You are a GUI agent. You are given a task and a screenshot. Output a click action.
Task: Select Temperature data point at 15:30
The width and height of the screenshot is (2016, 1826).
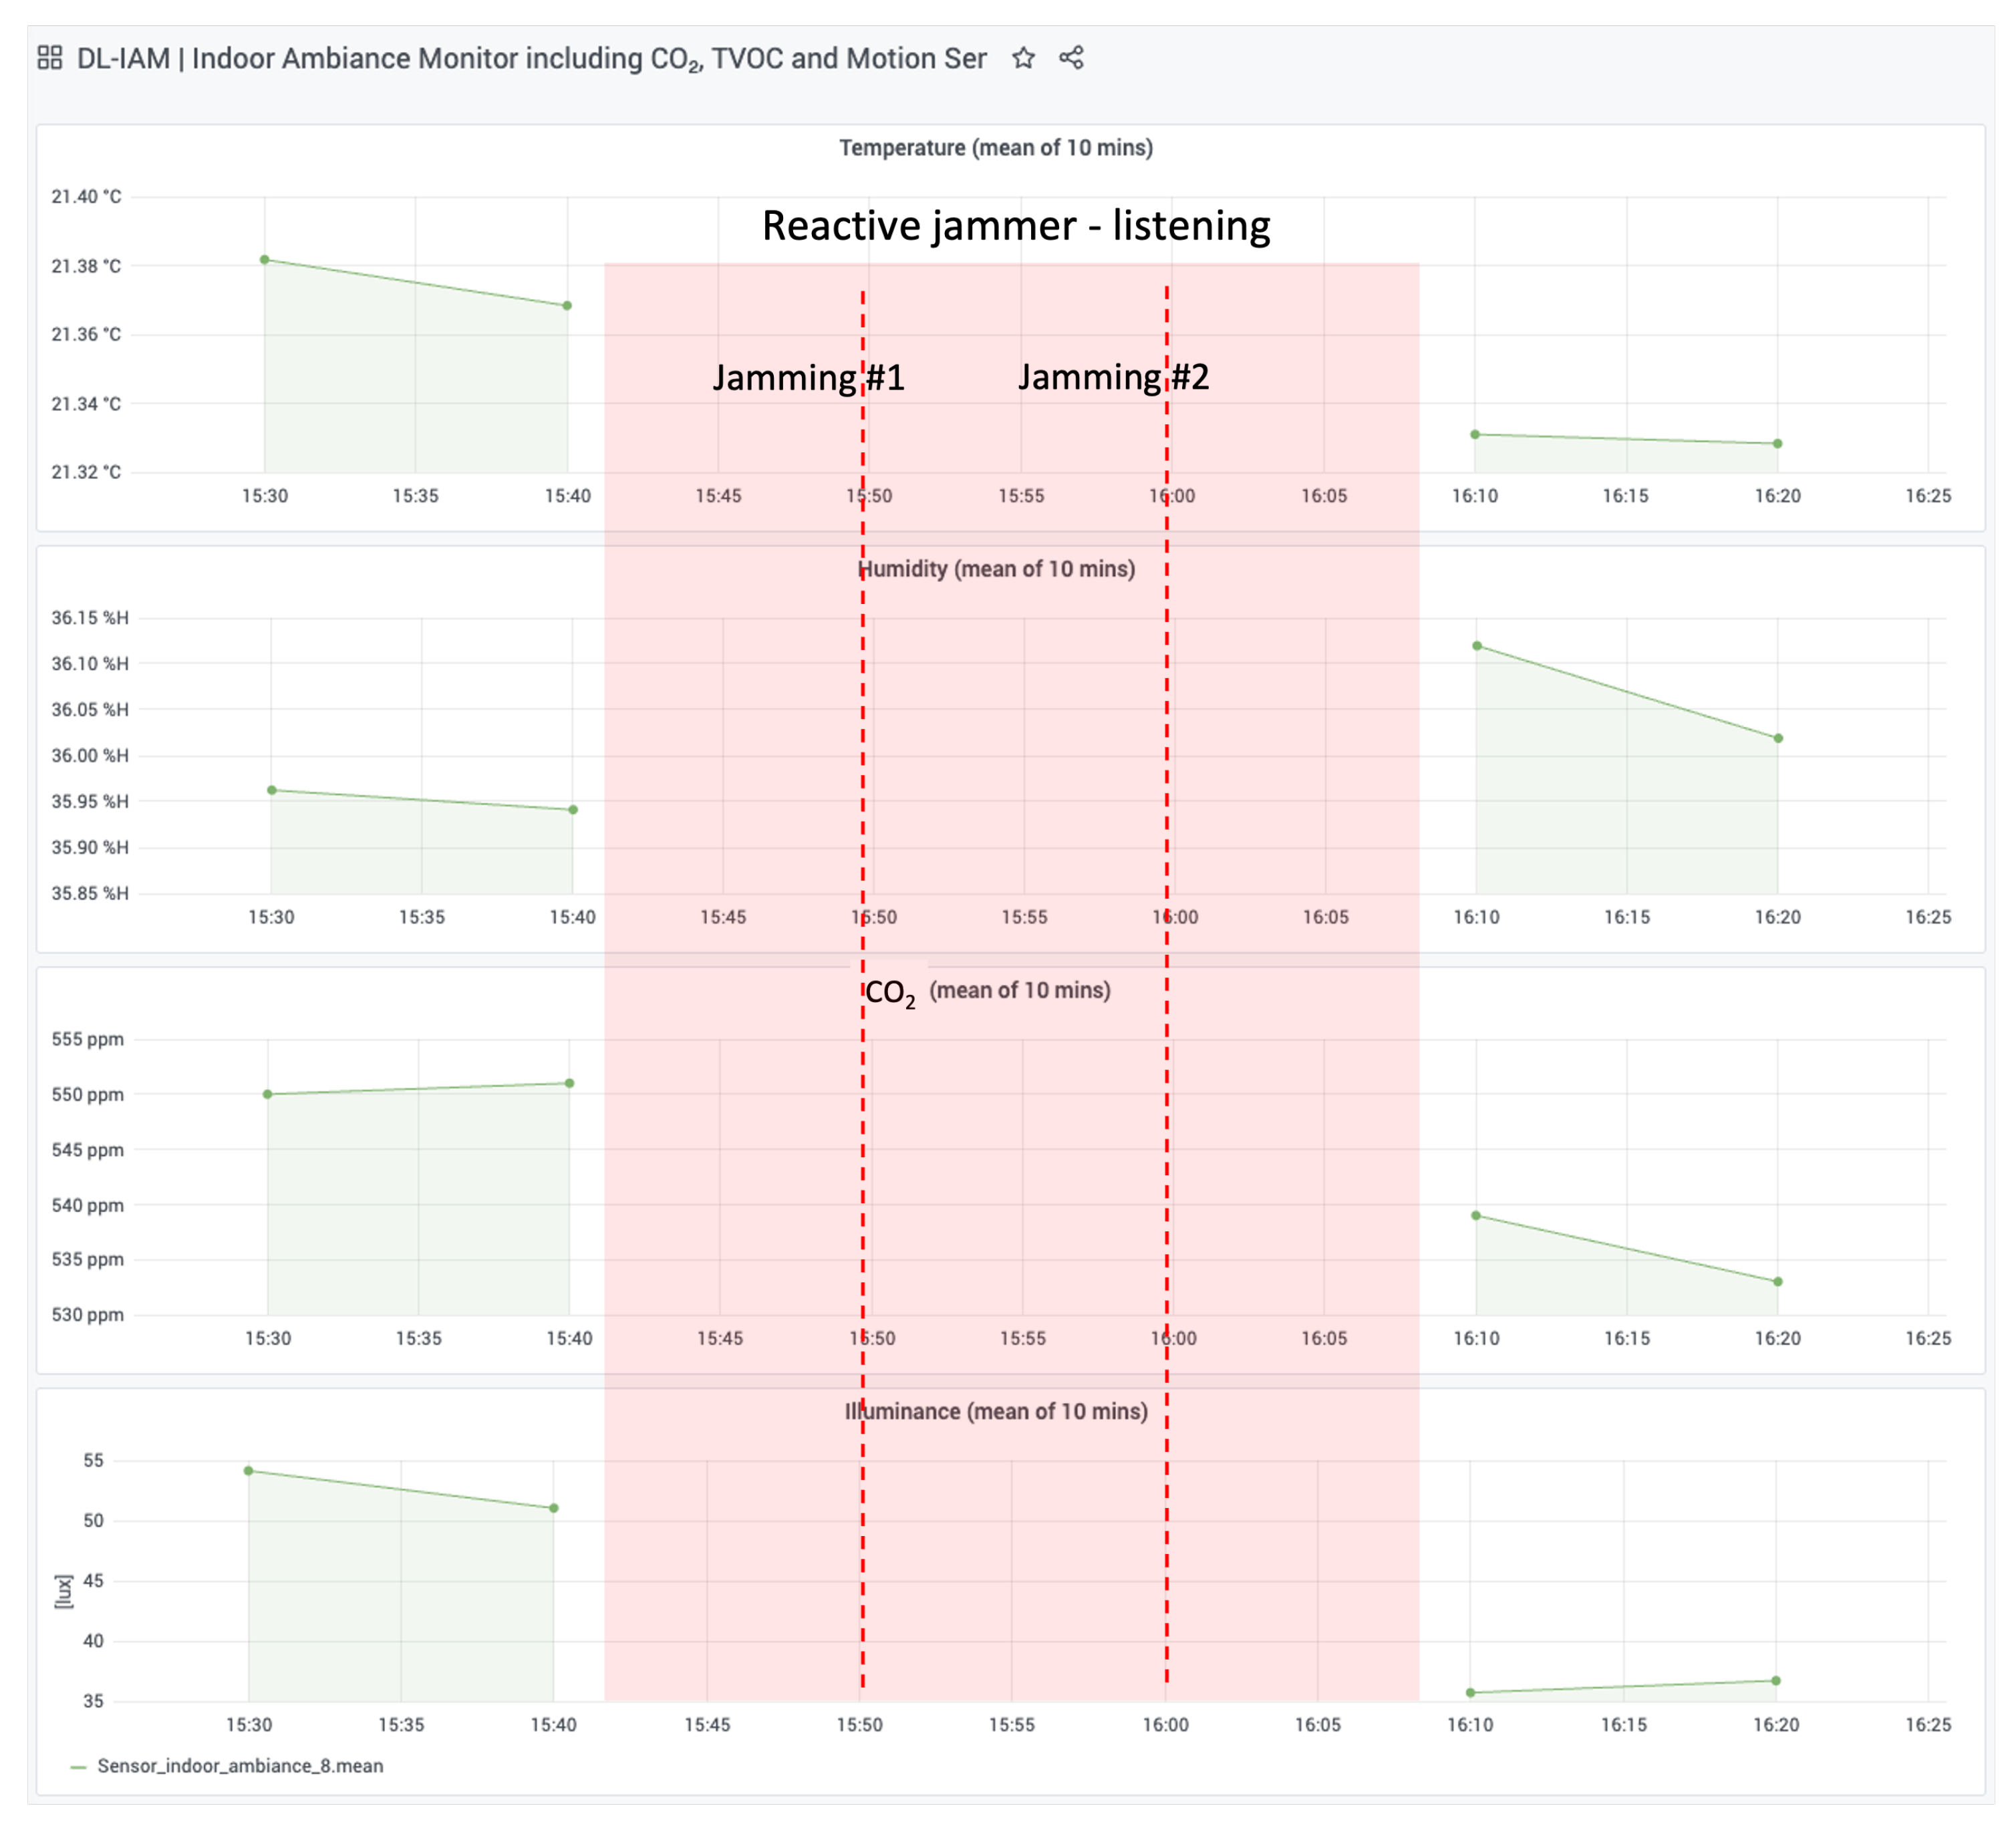[x=265, y=260]
